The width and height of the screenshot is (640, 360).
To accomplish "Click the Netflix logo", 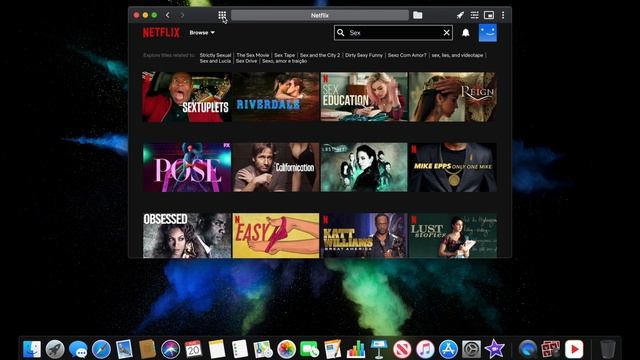I will pos(161,33).
